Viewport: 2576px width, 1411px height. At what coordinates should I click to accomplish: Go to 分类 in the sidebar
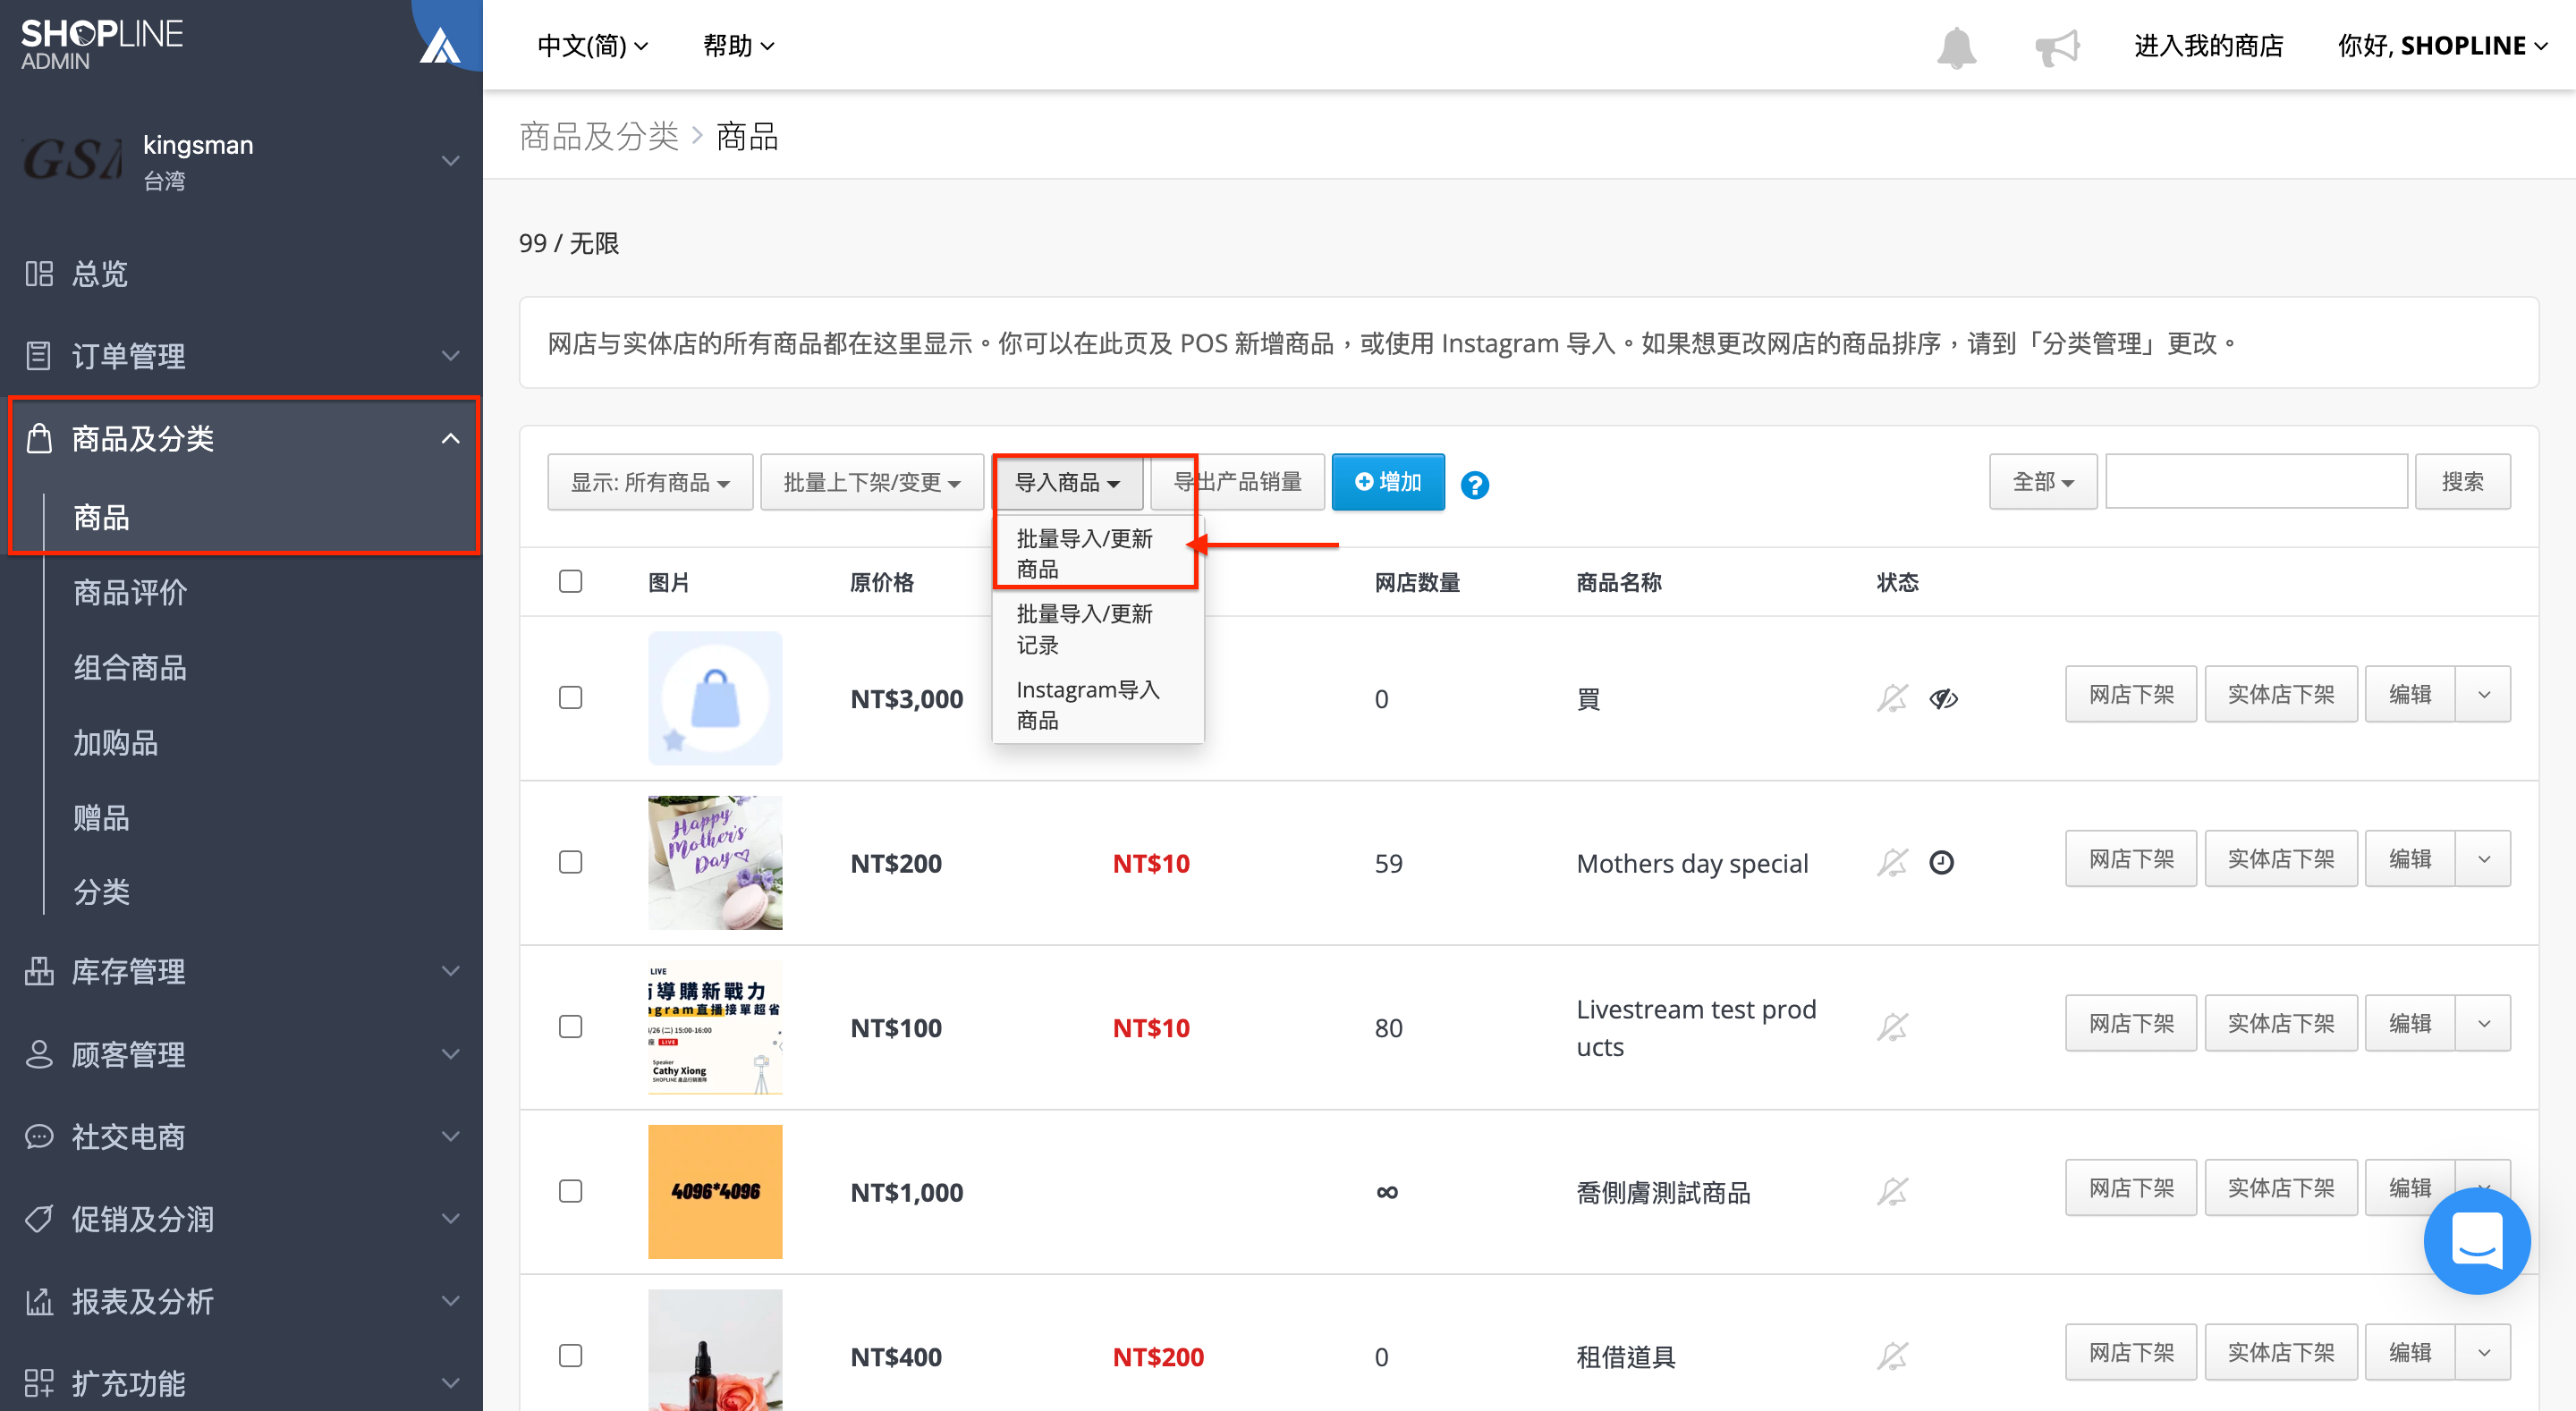pos(101,891)
